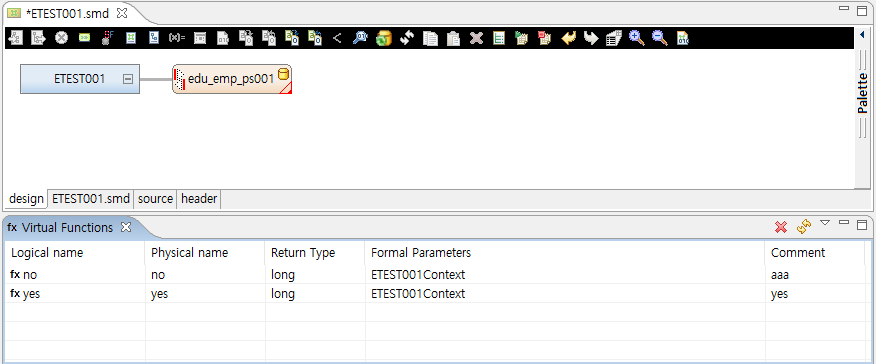Click the red square notes toolbar icon

point(545,38)
